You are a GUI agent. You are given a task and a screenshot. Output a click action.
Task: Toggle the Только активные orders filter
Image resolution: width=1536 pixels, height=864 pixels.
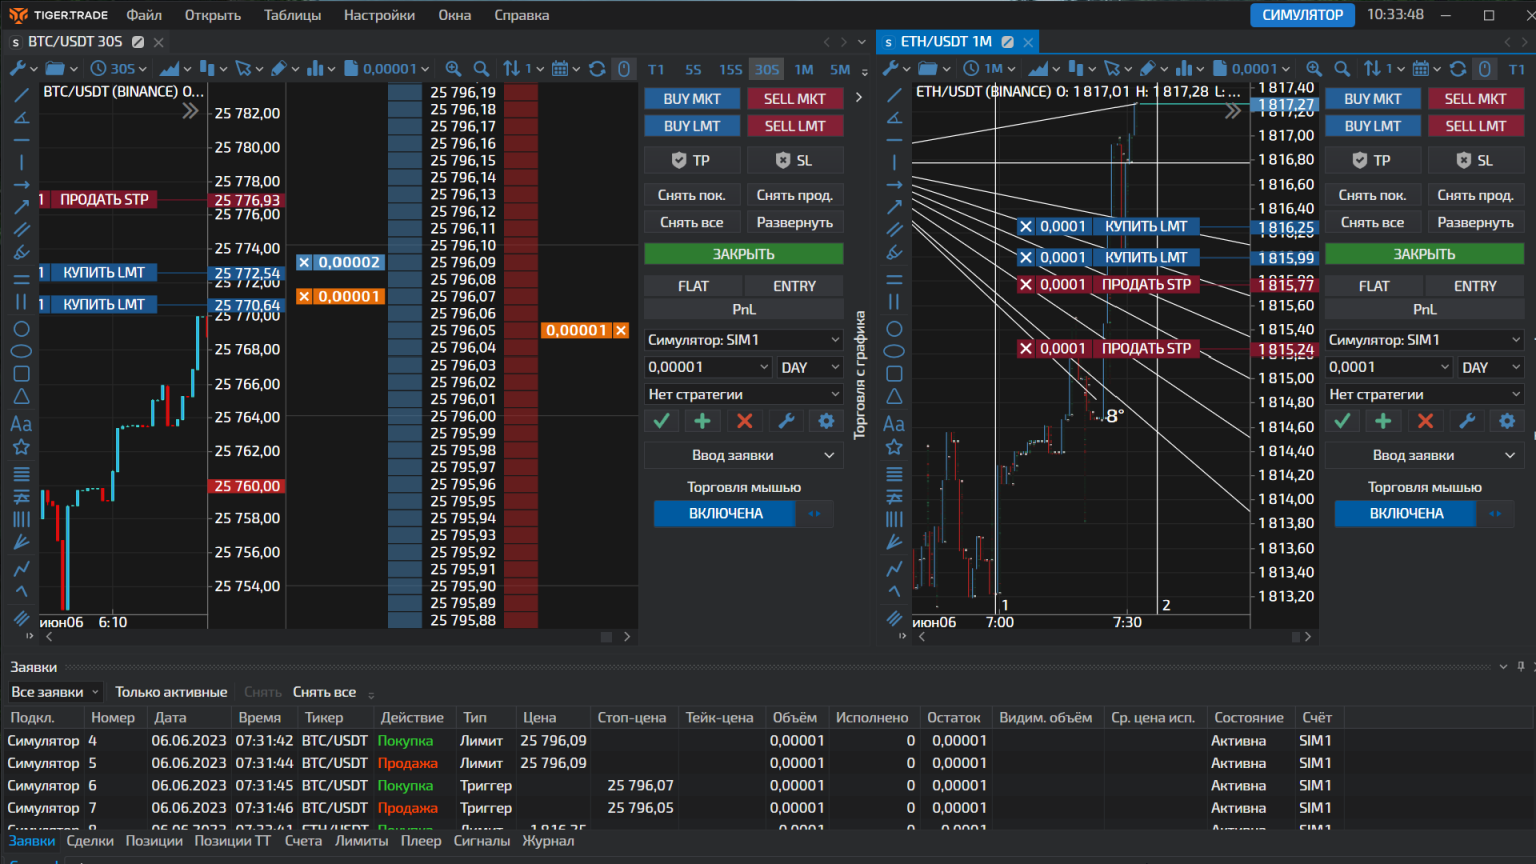(x=171, y=692)
